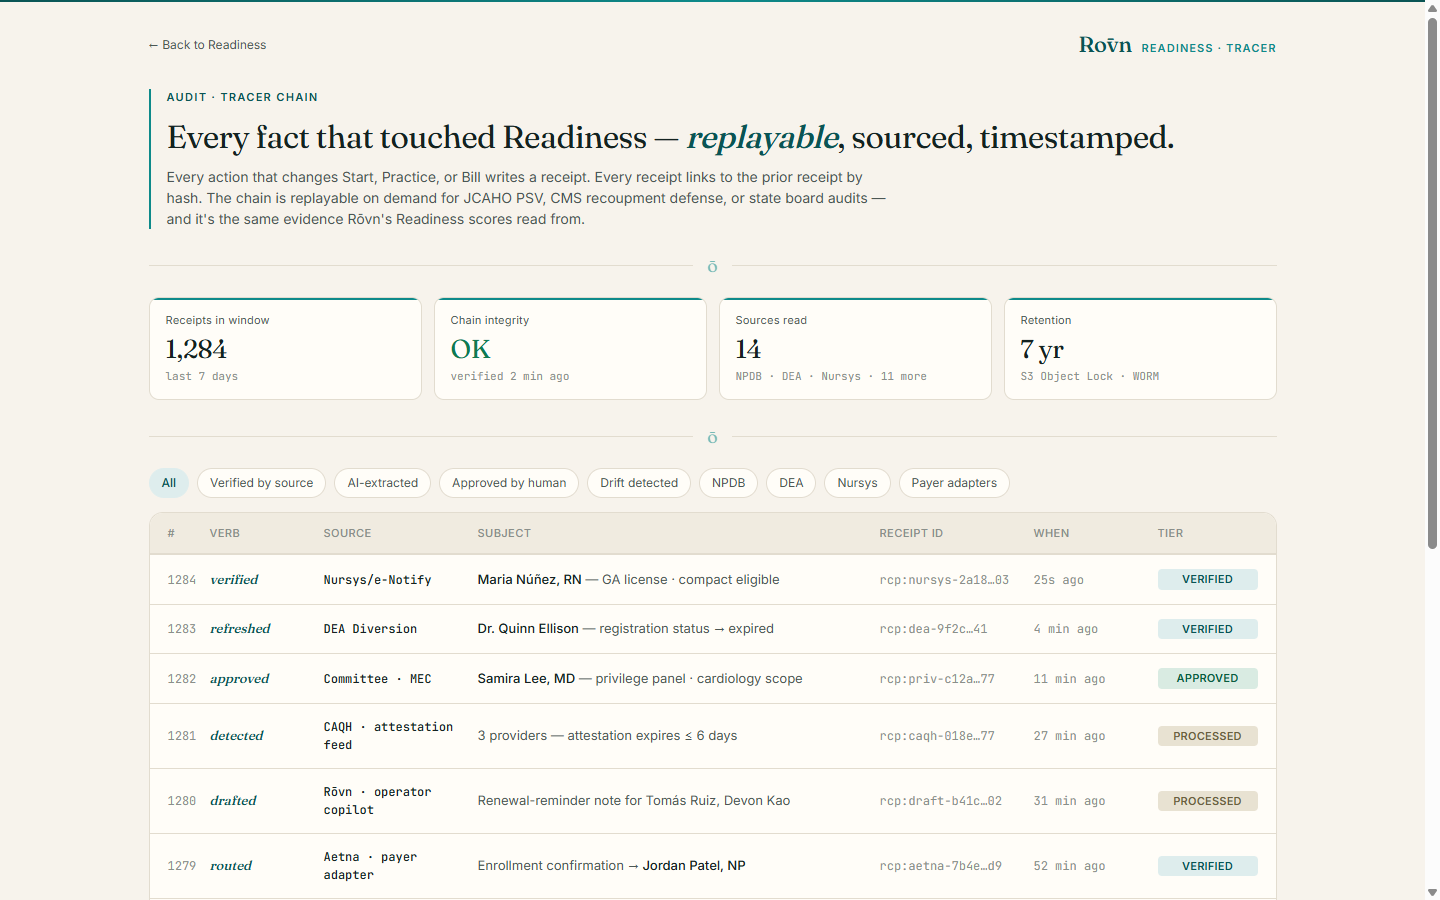
Task: Select Maria Núñez, RN subject
Action: click(x=529, y=580)
